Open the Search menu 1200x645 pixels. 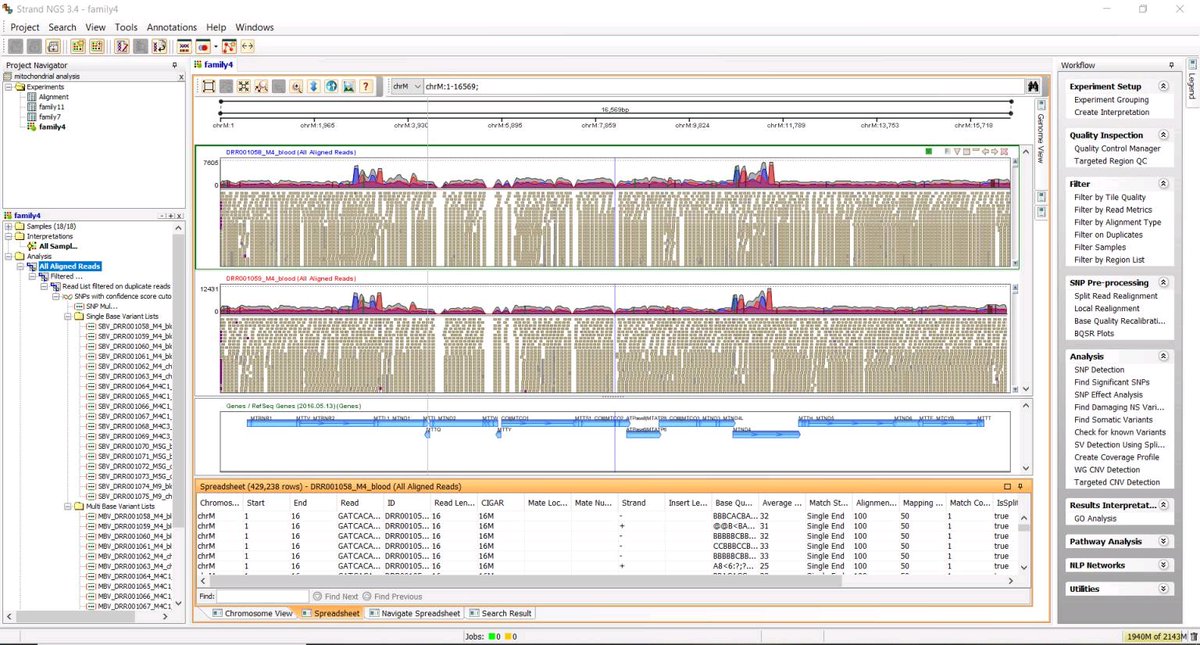click(62, 27)
